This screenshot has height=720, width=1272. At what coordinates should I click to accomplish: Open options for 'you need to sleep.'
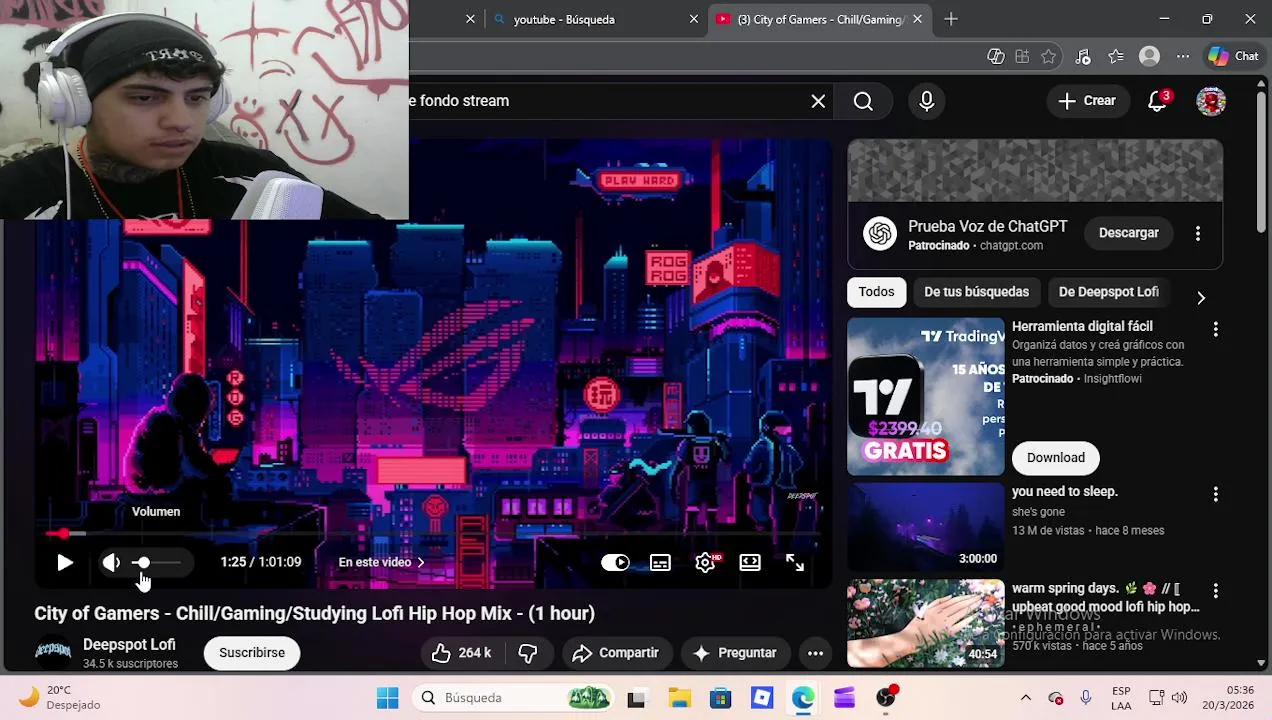click(x=1216, y=494)
